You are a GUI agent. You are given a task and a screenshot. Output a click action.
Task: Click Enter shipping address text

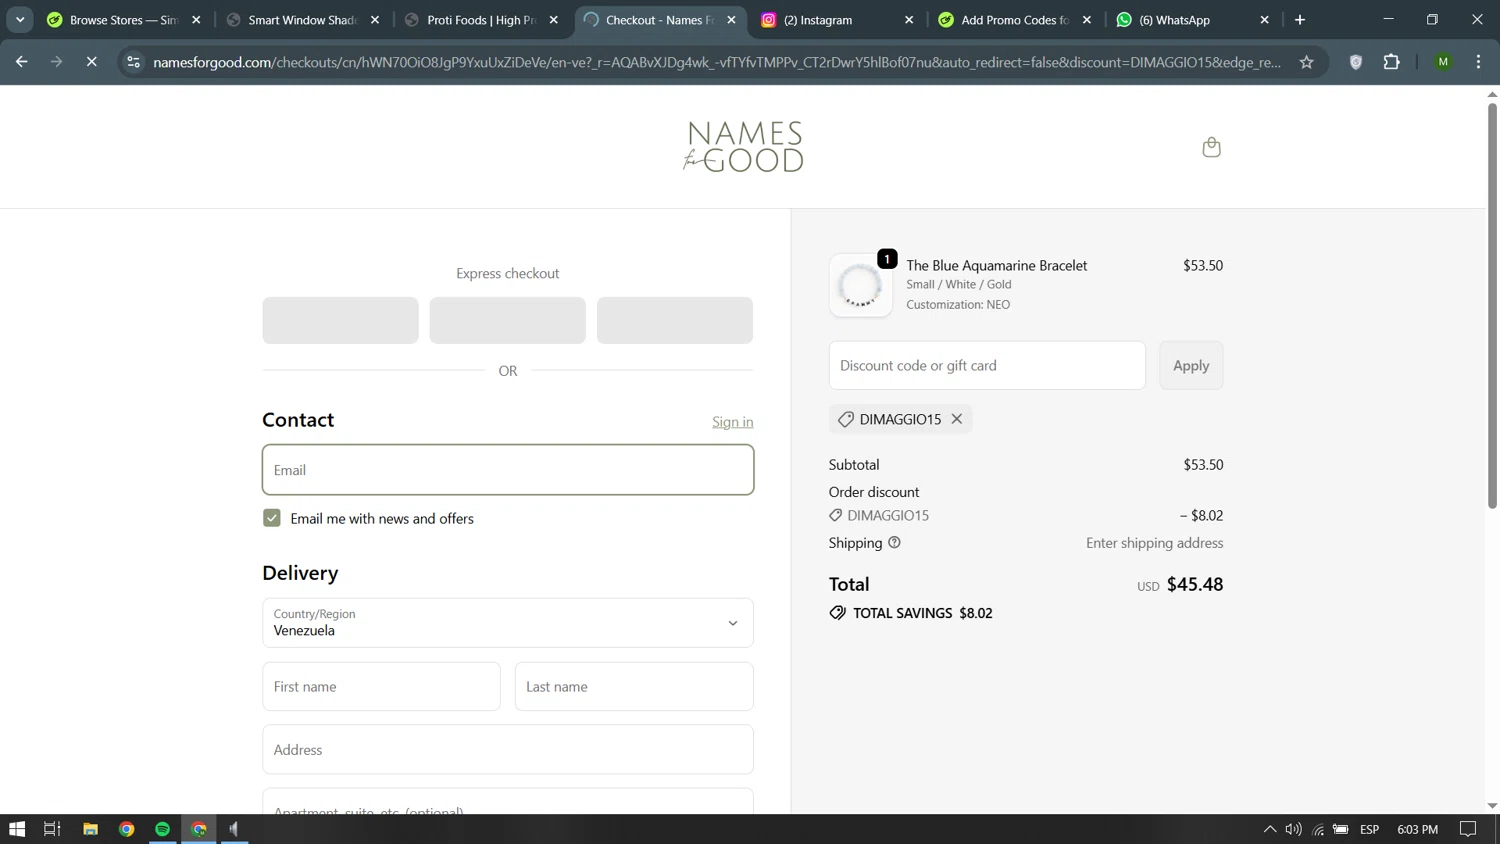point(1155,543)
